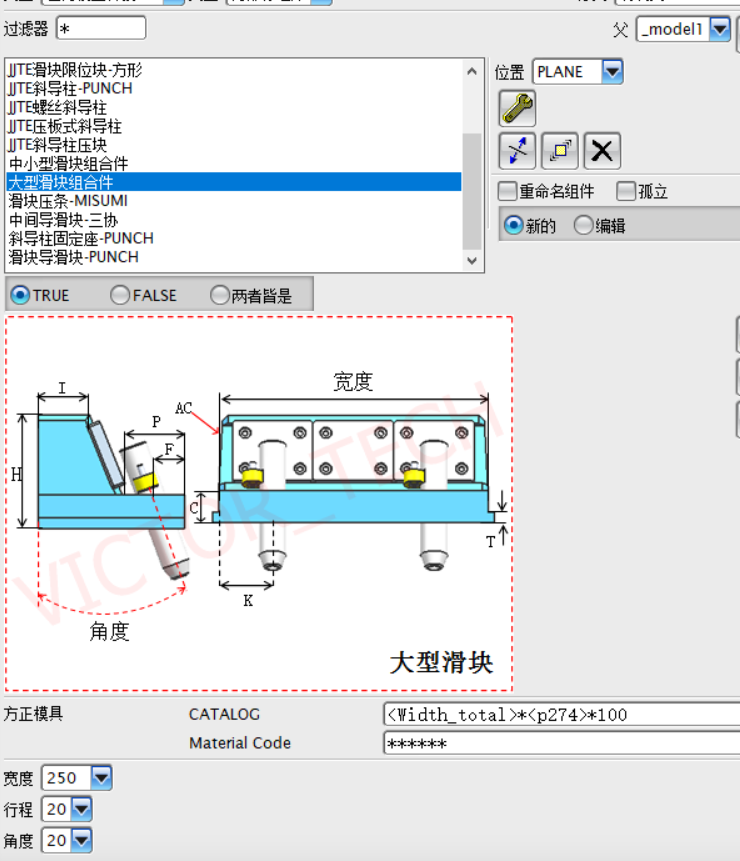Click the flip direction arrows icon
This screenshot has width=740, height=861.
click(x=517, y=150)
